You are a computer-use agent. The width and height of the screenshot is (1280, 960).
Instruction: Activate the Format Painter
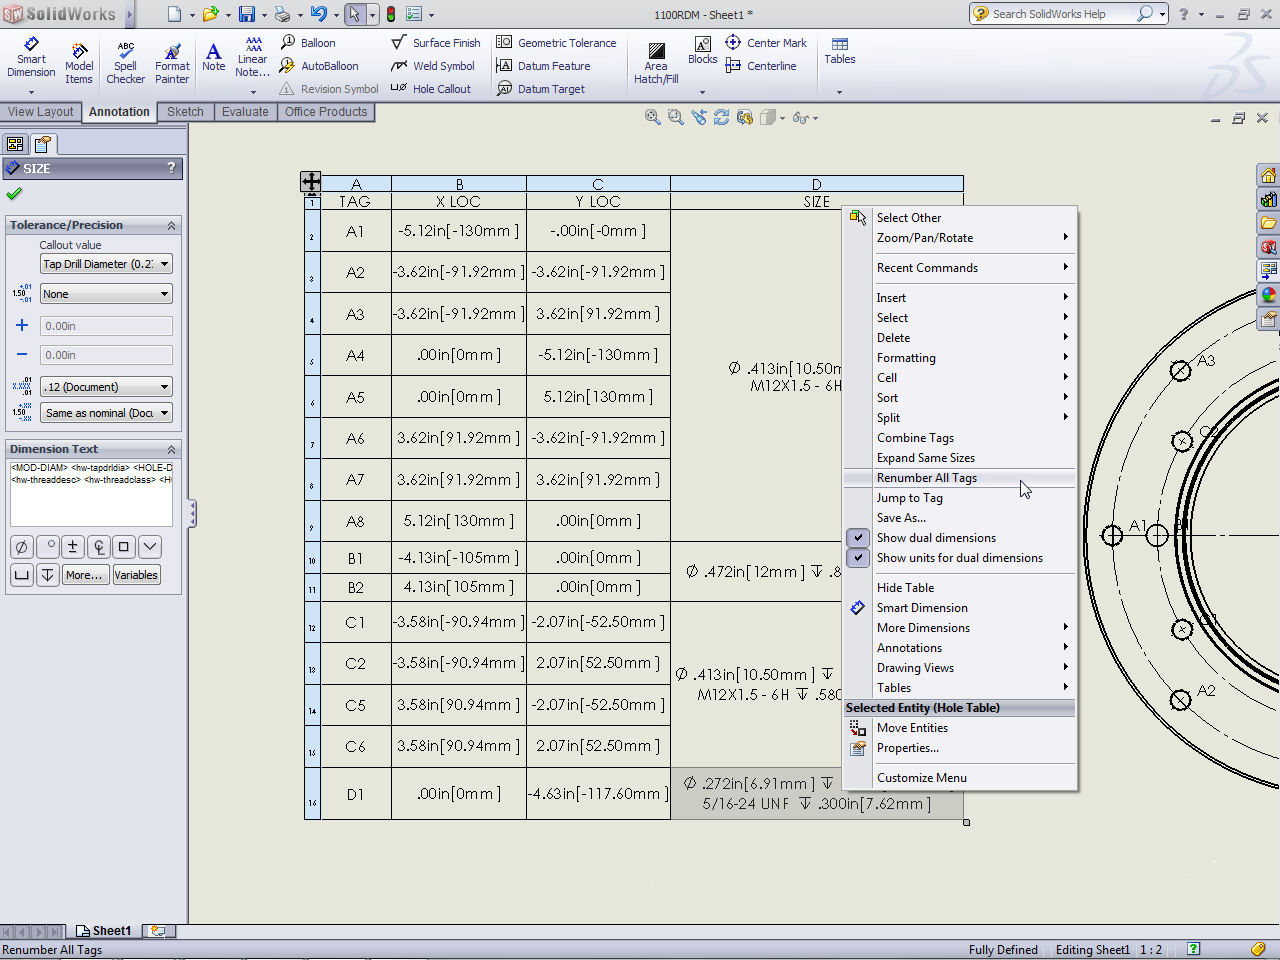pyautogui.click(x=172, y=63)
